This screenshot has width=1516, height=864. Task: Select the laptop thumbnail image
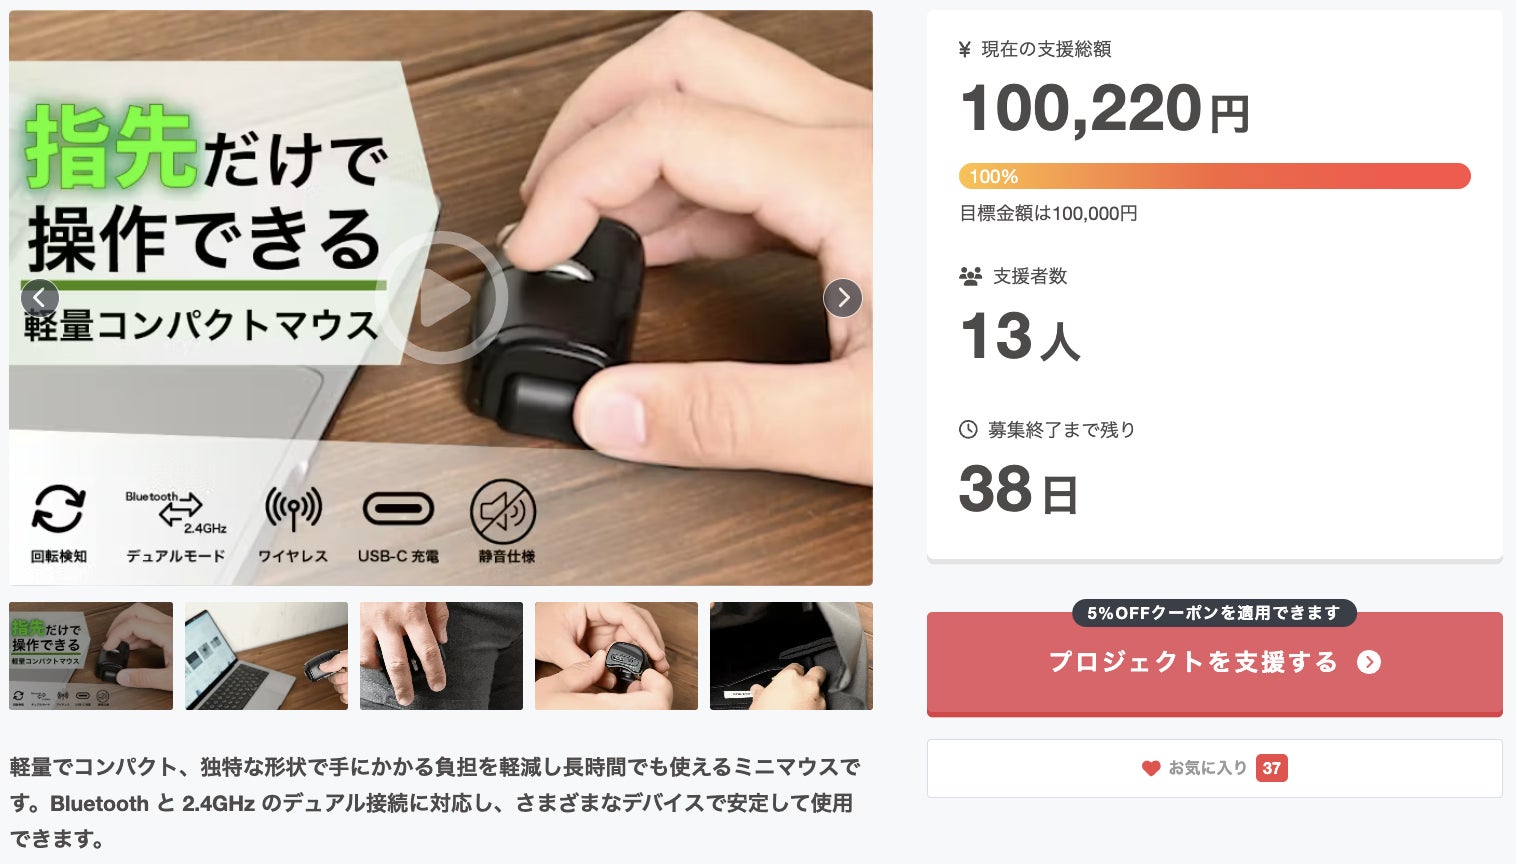266,656
